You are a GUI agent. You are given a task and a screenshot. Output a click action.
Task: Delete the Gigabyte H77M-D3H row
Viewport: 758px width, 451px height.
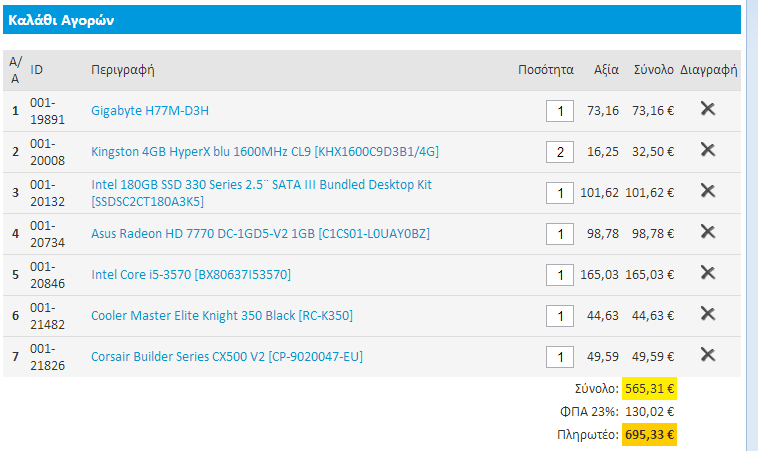pos(708,109)
